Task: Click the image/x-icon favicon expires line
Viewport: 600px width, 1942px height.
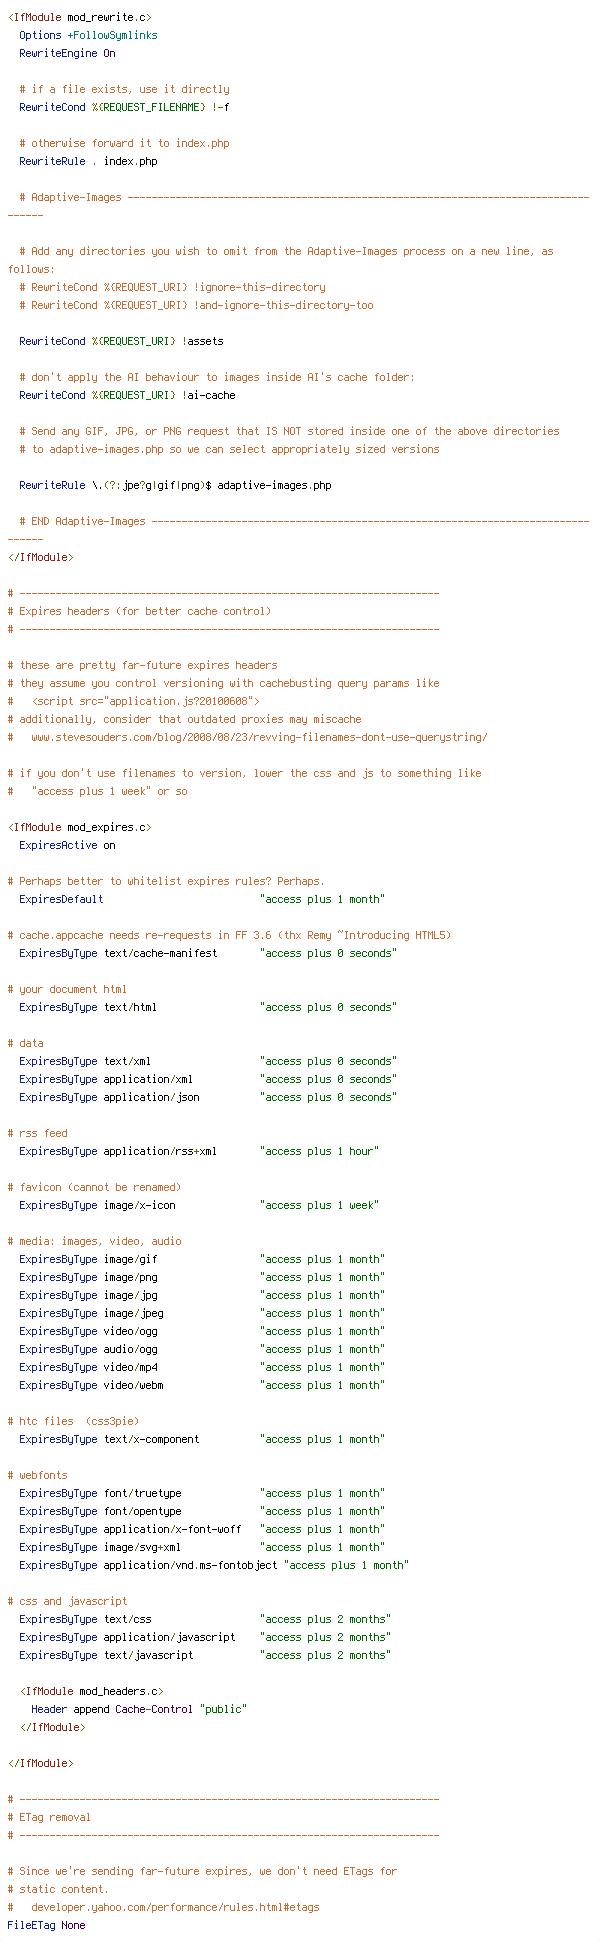Action: click(x=199, y=1205)
